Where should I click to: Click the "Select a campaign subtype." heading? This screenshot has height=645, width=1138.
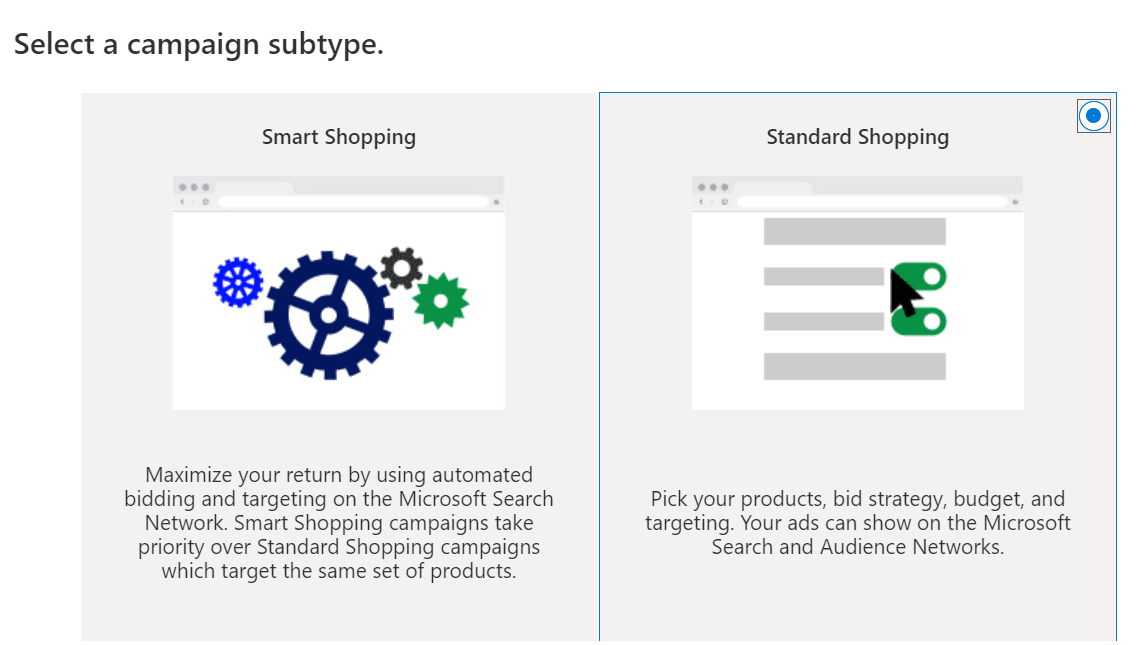199,45
